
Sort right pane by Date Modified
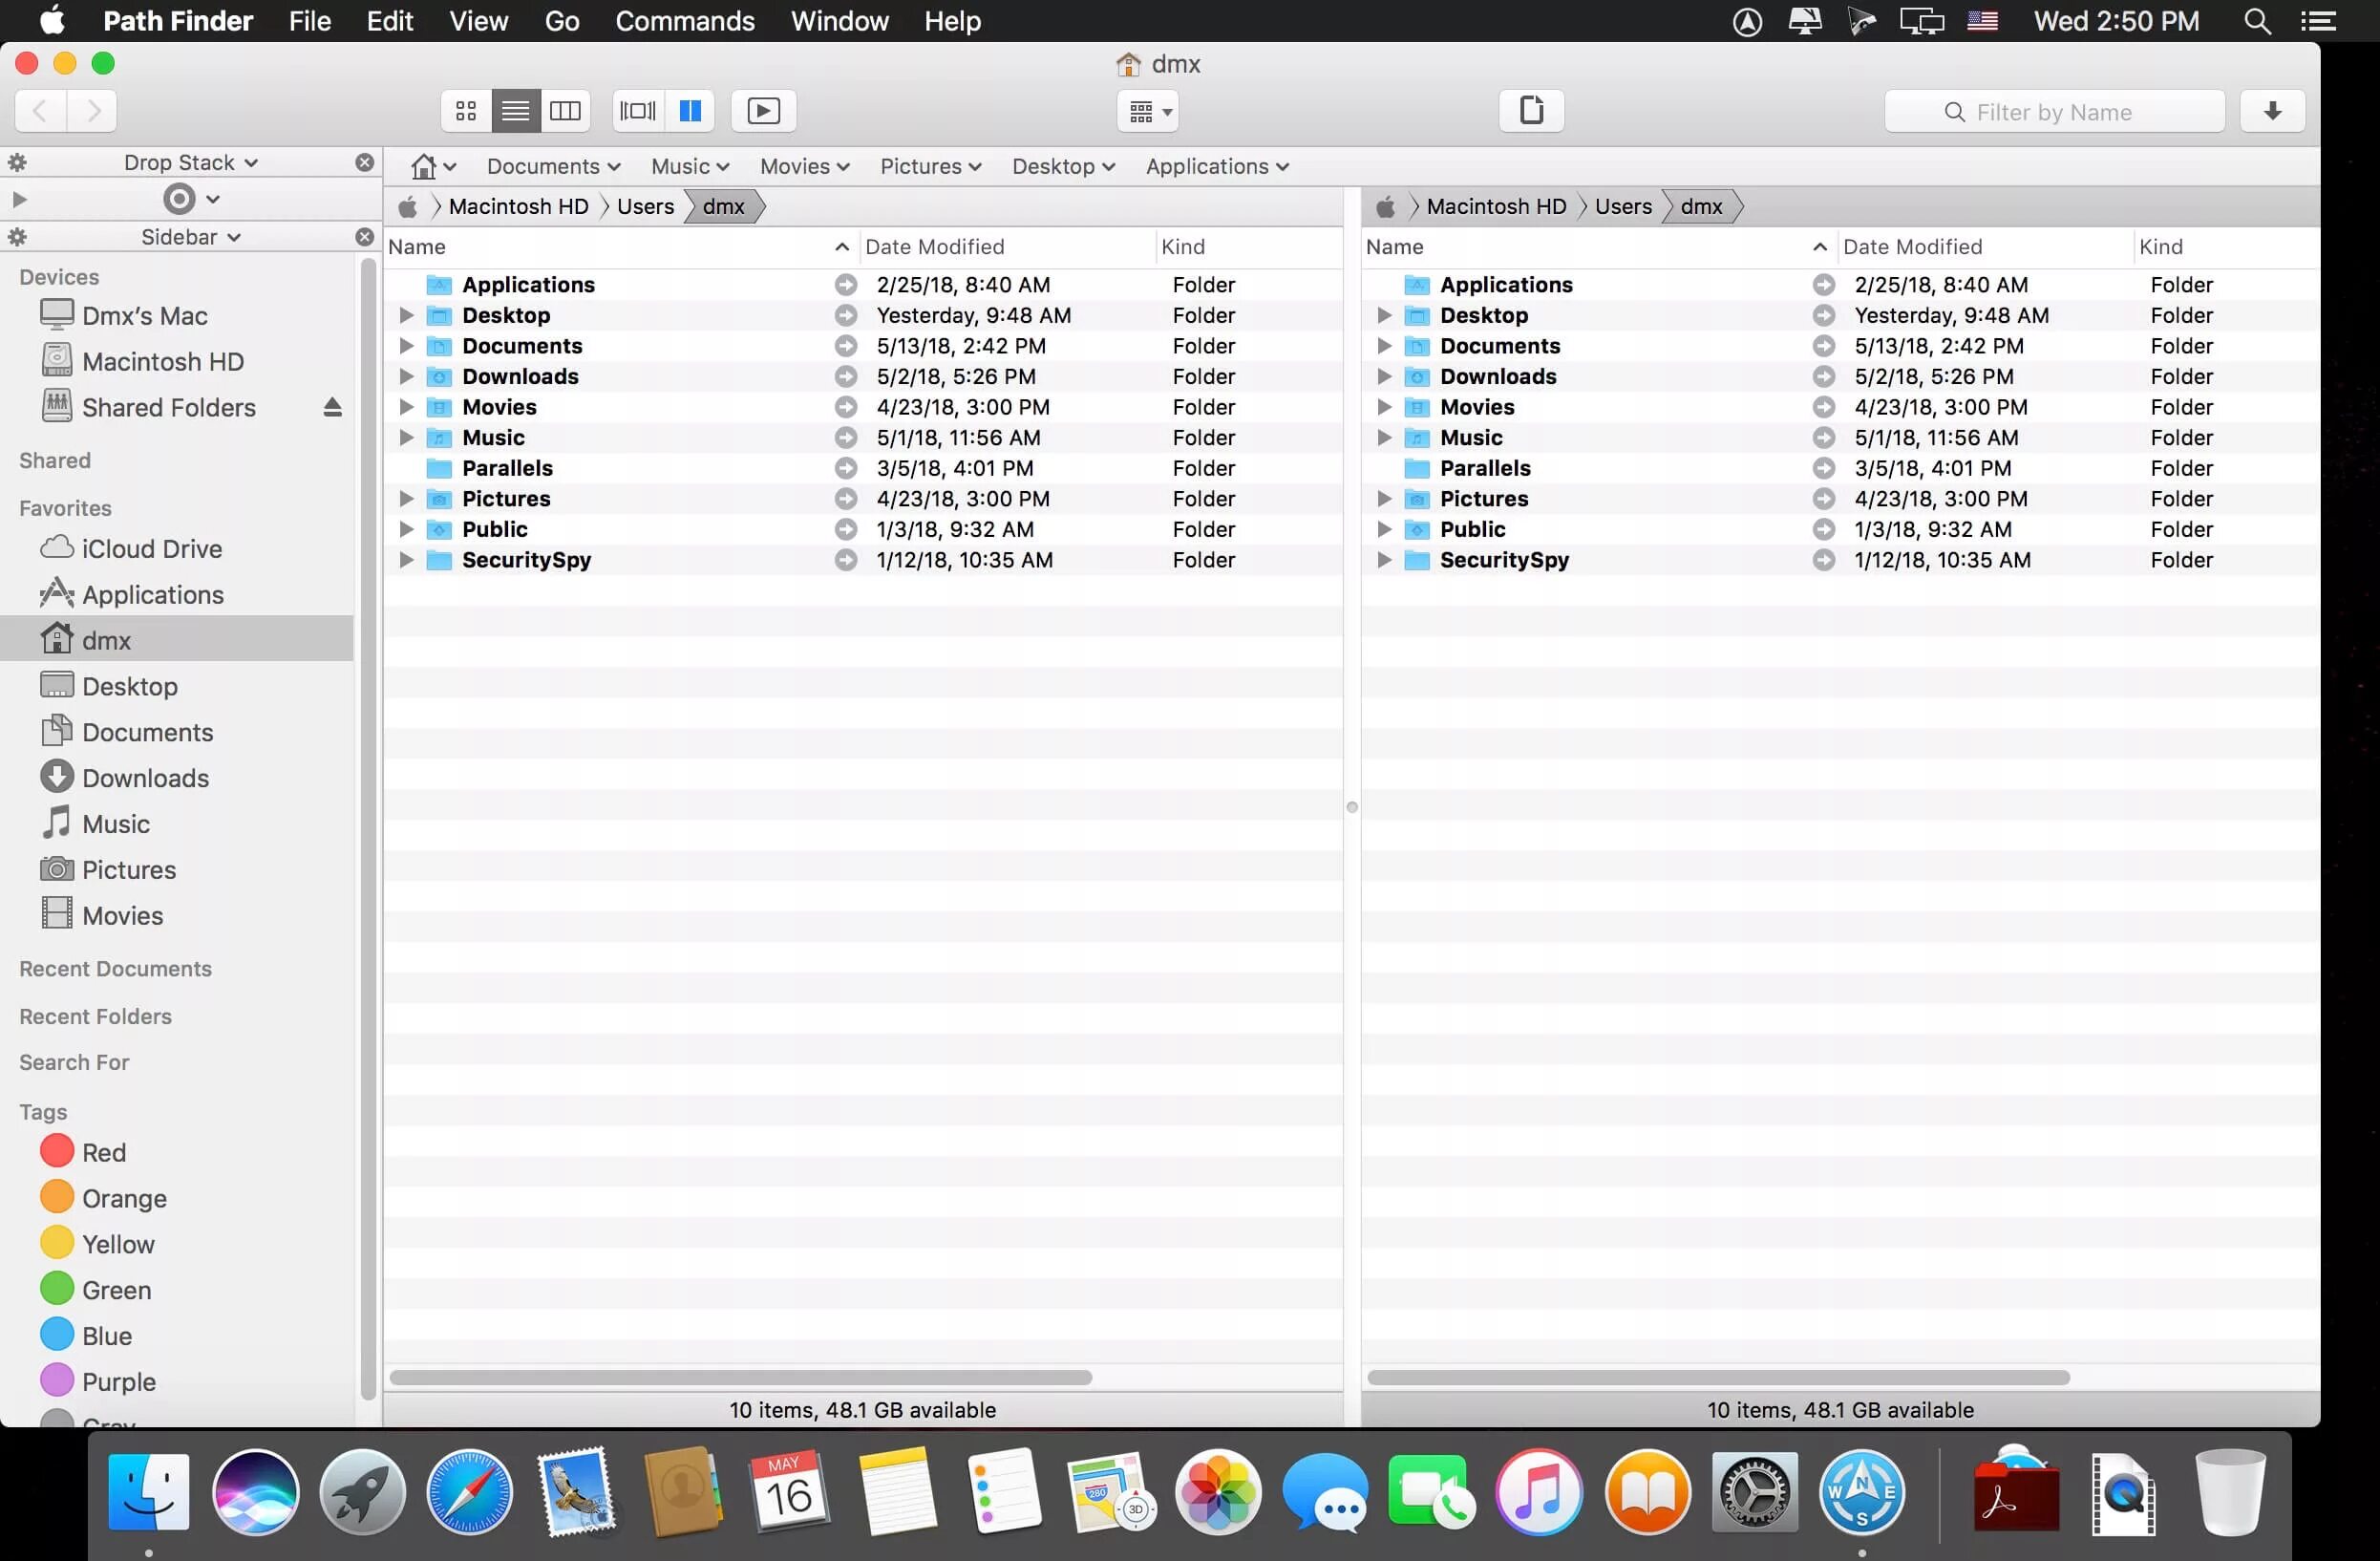1912,247
